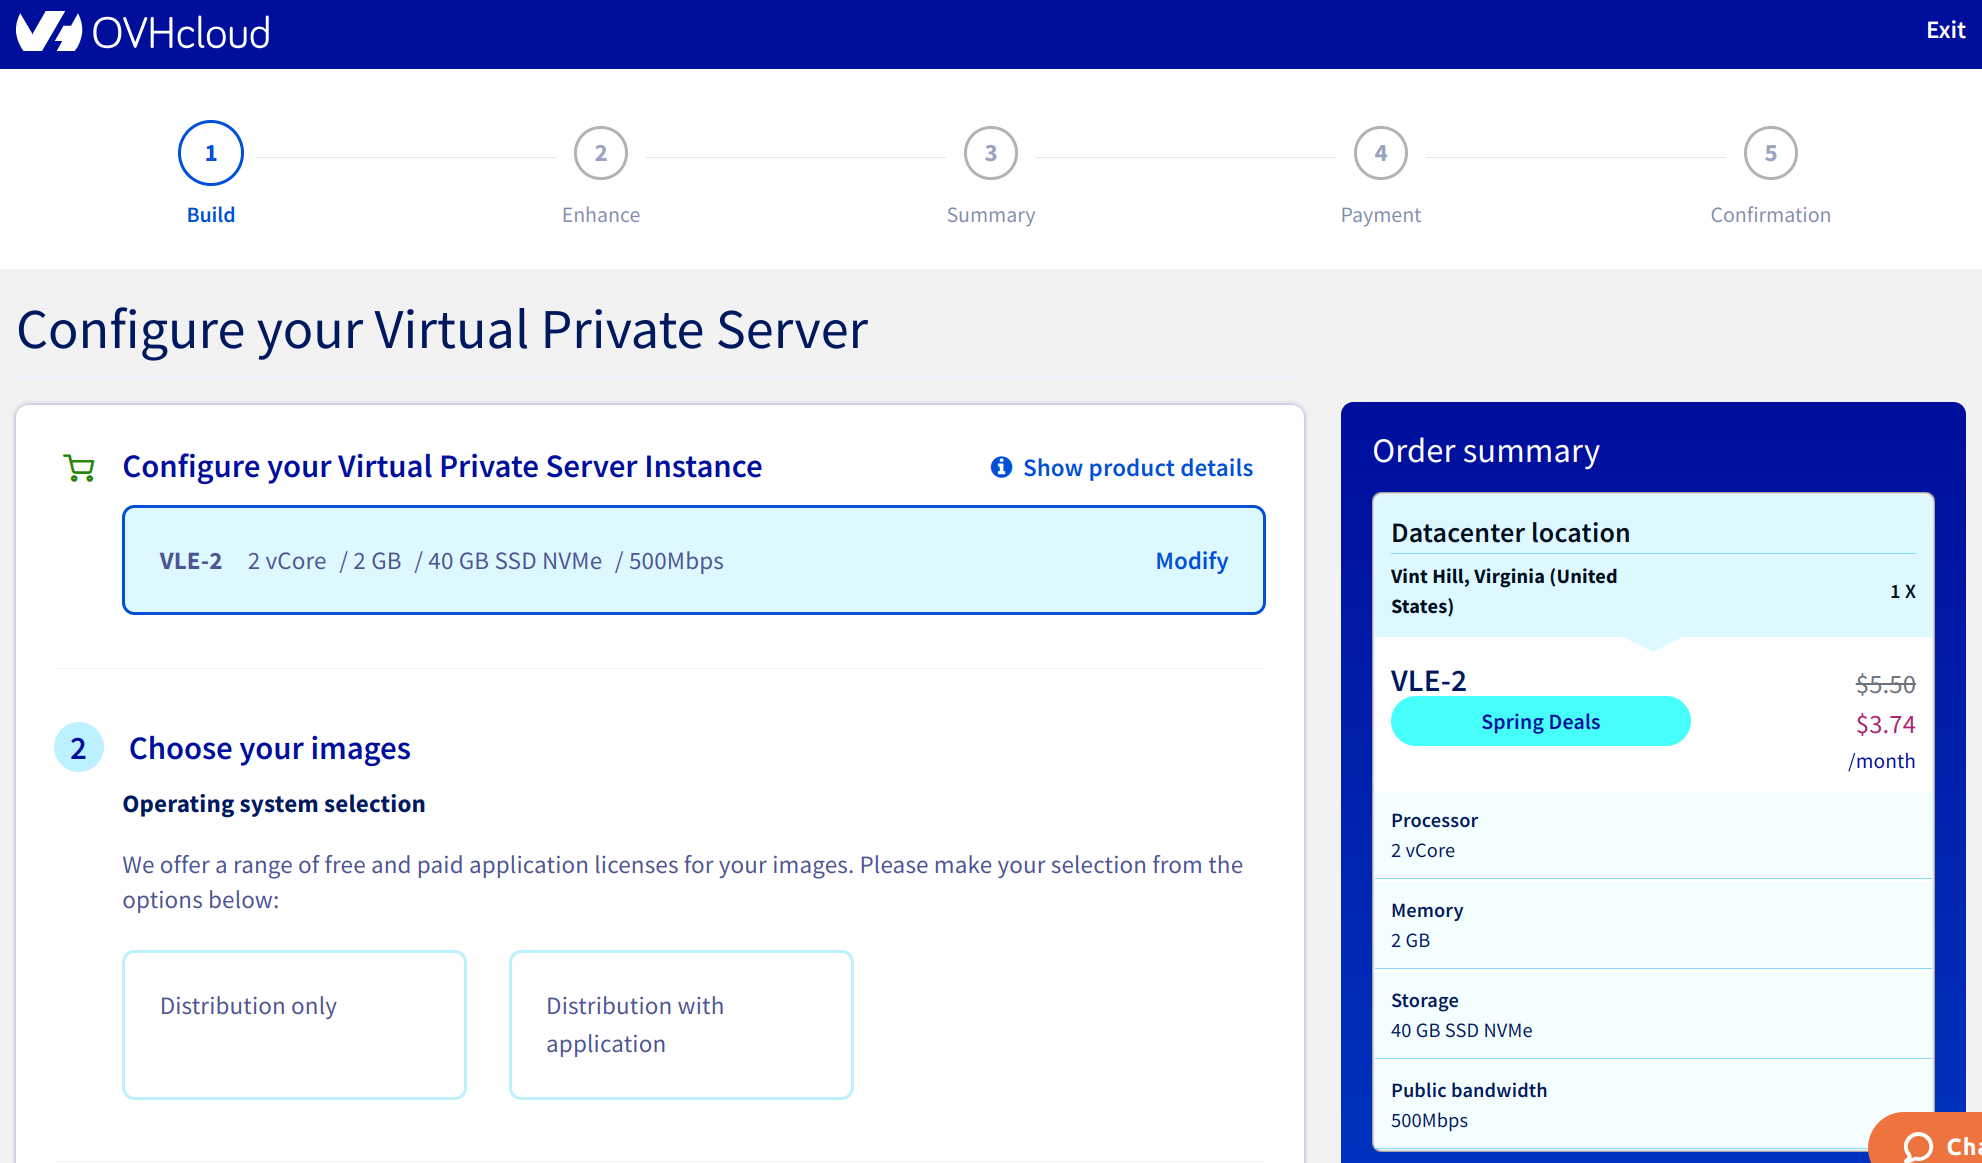Click the struck-through $5.50 price
The image size is (1982, 1163).
[x=1885, y=685]
